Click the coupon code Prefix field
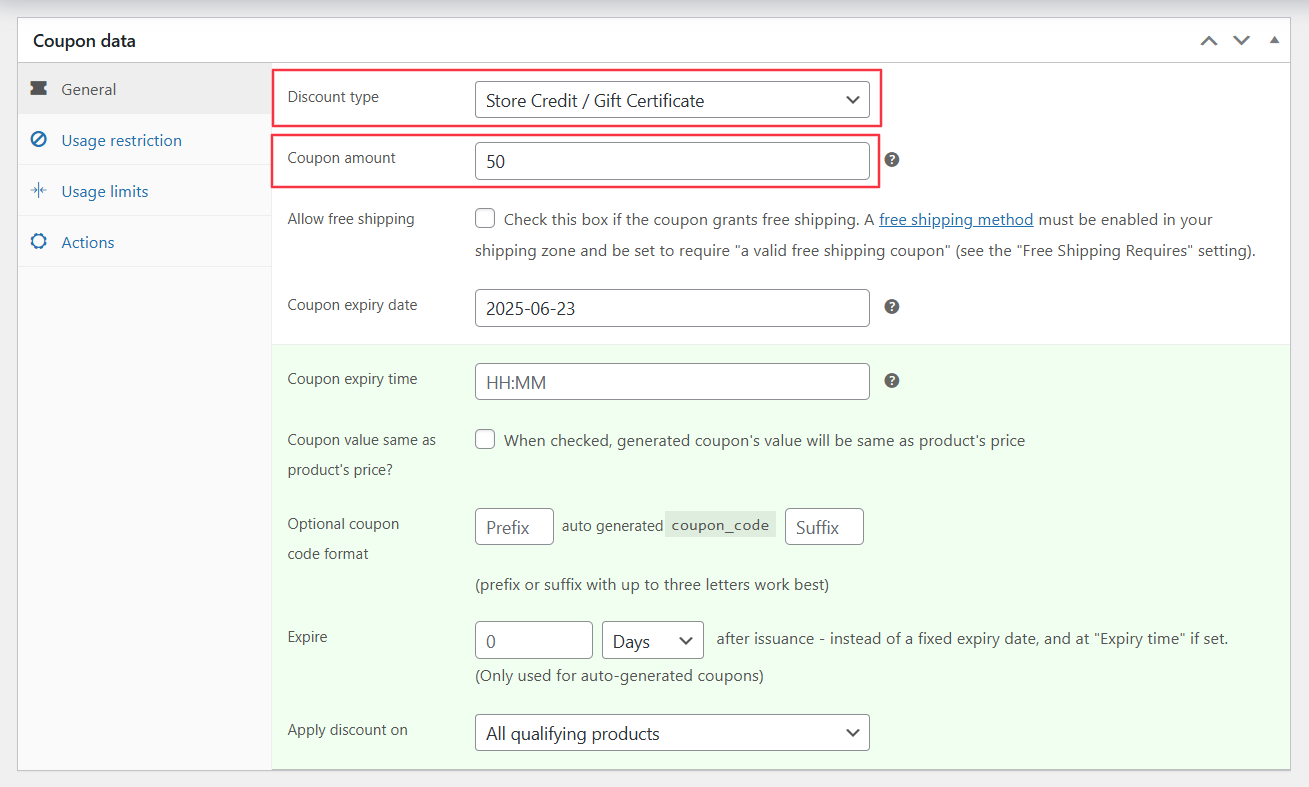 514,527
